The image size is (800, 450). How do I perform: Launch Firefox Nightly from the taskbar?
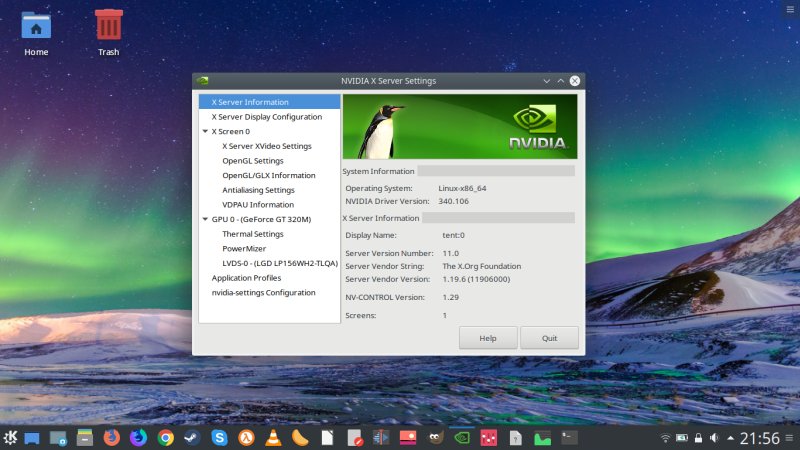tap(138, 438)
